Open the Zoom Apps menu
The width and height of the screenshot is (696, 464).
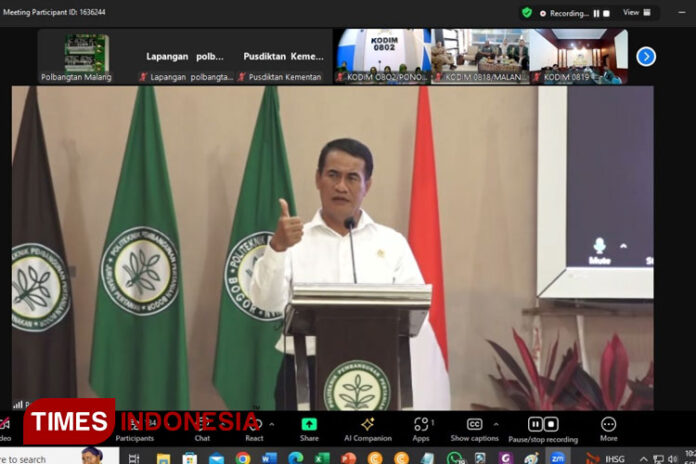click(x=421, y=429)
